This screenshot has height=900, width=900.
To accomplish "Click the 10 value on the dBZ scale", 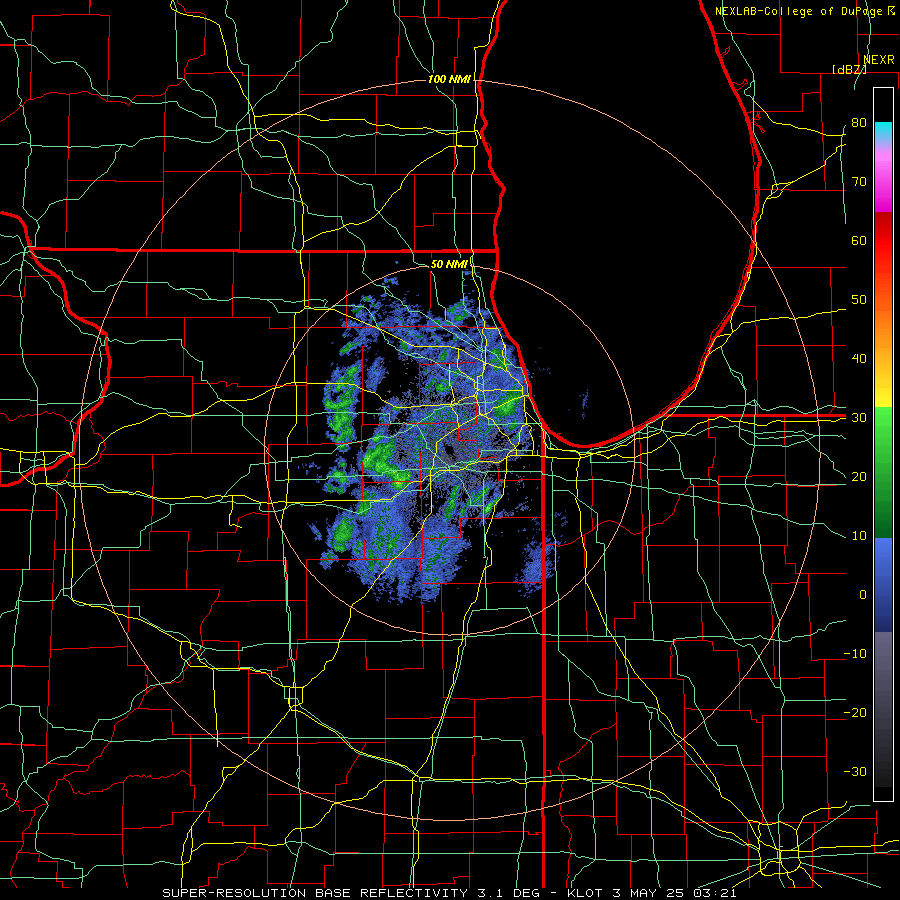I will click(859, 536).
